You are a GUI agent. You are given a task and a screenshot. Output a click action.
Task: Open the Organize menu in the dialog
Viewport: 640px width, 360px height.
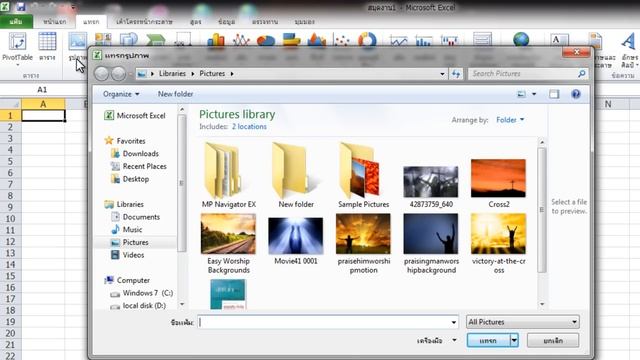click(x=121, y=94)
